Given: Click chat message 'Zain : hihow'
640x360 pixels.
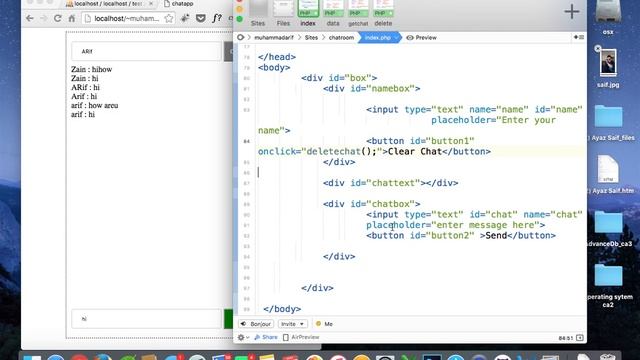Looking at the screenshot, I should [x=91, y=69].
